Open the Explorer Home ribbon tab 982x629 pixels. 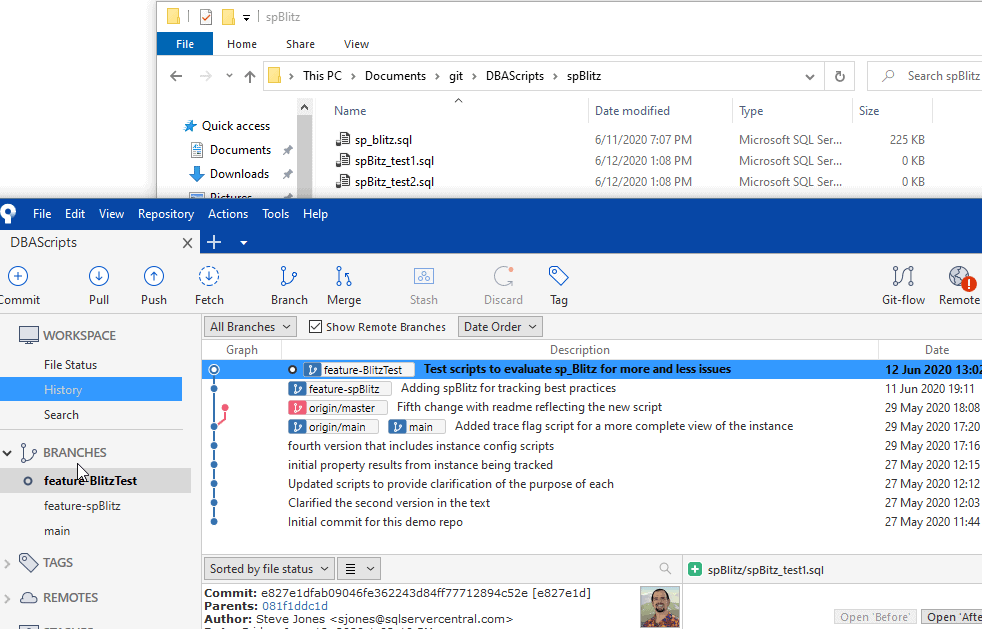[242, 44]
